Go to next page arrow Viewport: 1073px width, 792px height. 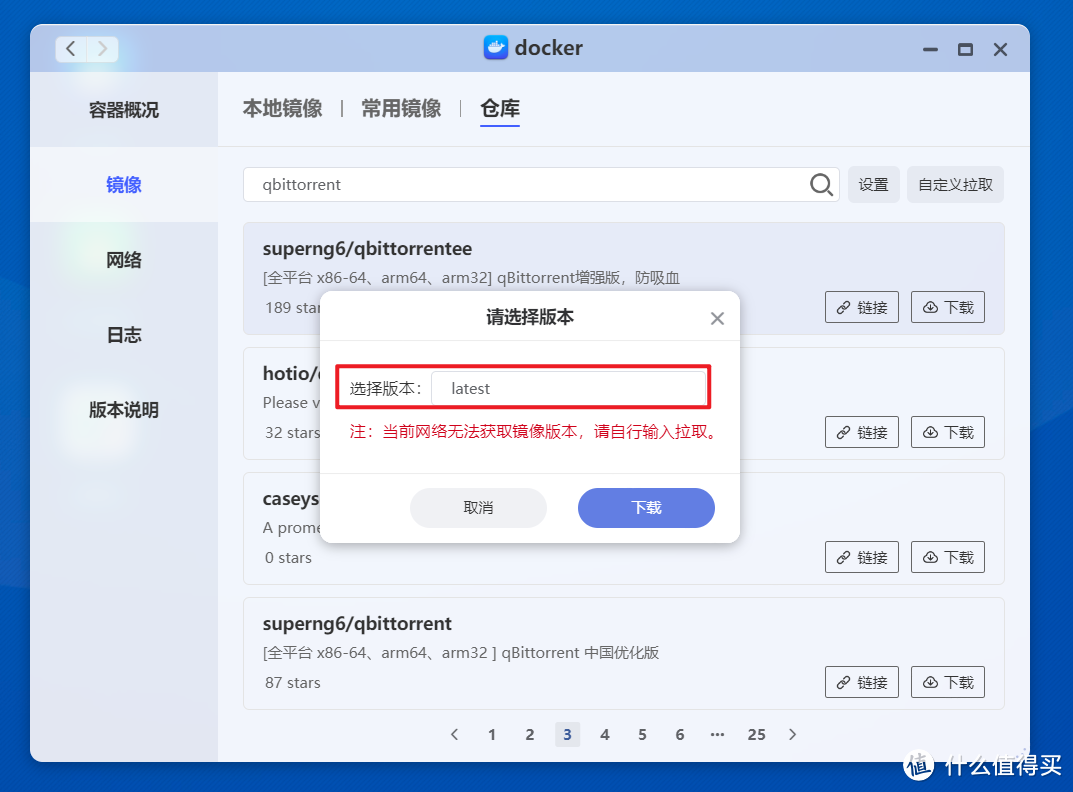point(792,734)
